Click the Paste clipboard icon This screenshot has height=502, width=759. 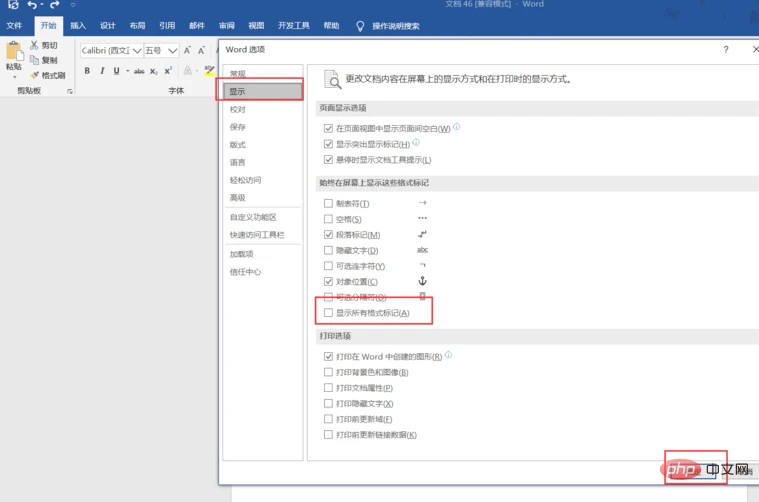pos(14,51)
